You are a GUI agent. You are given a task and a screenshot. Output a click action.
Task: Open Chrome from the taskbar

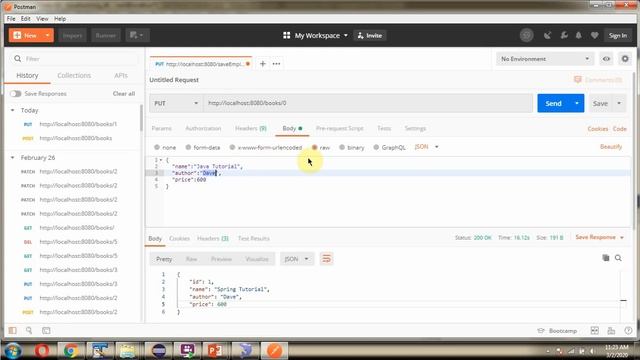(x=70, y=351)
